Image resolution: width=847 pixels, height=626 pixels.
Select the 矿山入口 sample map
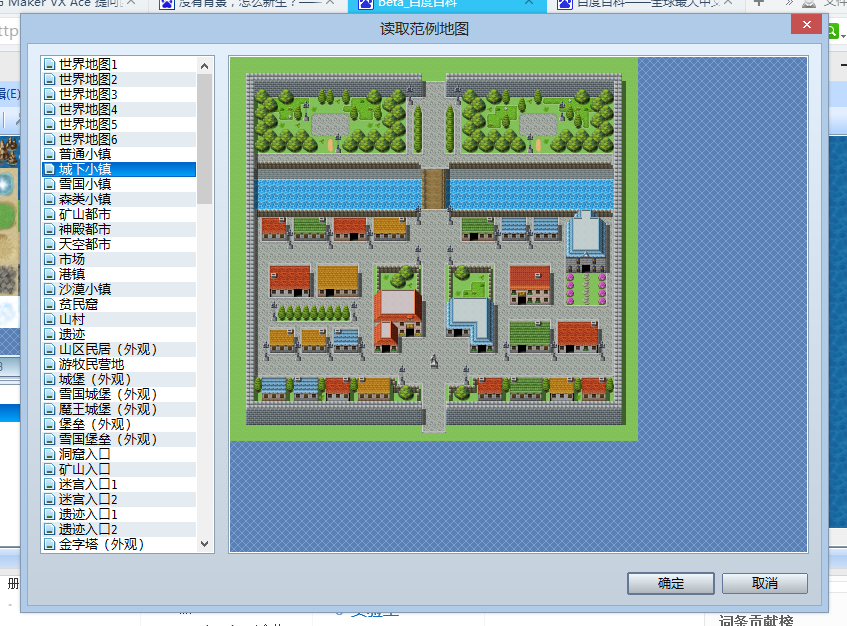click(x=119, y=469)
